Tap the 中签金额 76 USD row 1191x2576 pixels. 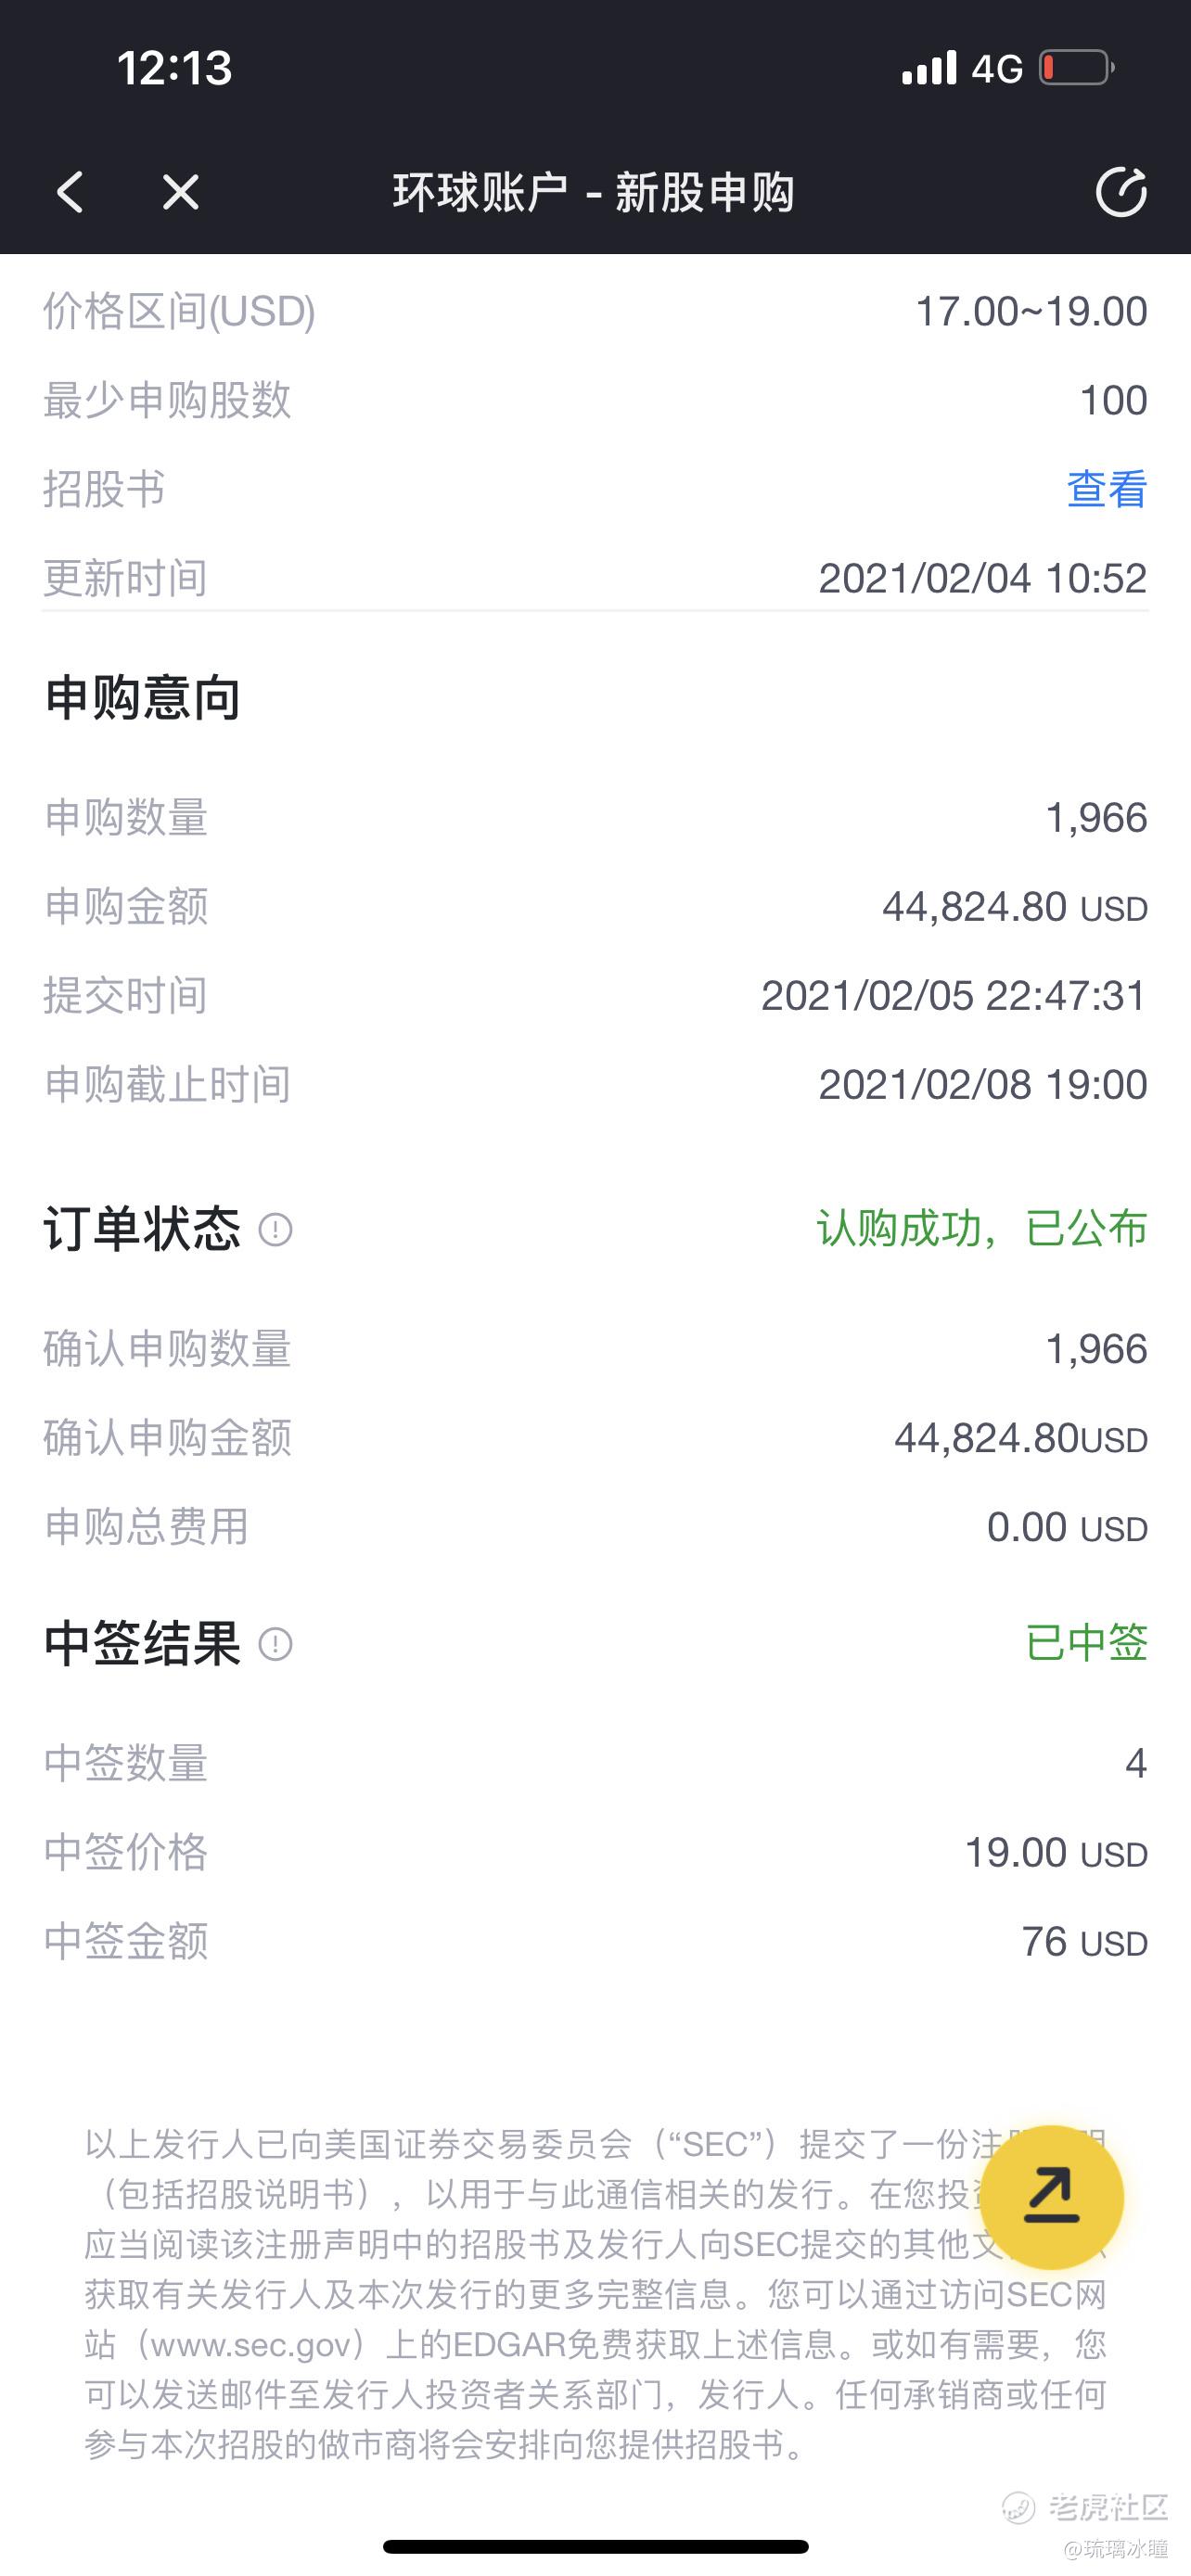[x=595, y=1942]
